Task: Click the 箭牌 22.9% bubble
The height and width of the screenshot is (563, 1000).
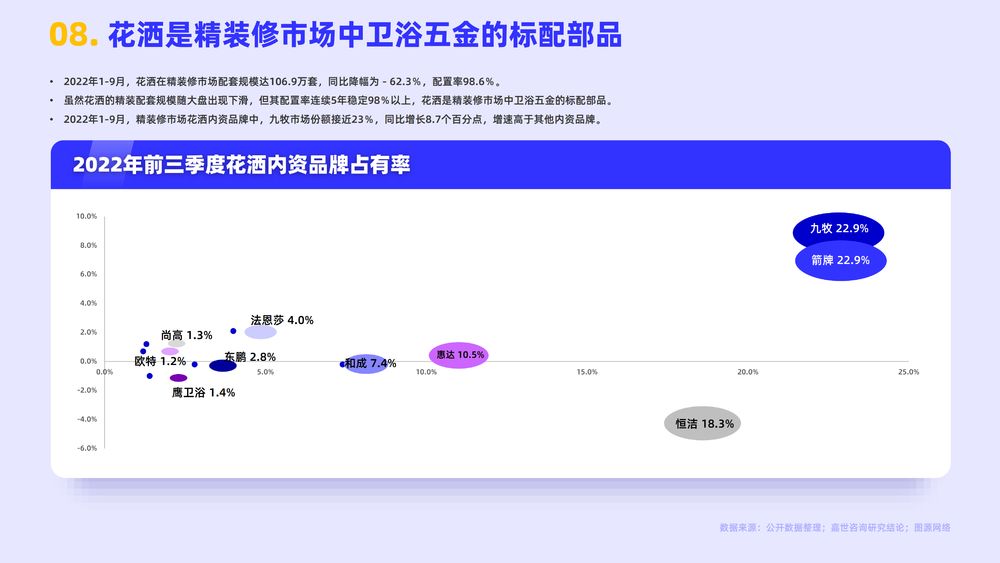Action: click(x=841, y=261)
